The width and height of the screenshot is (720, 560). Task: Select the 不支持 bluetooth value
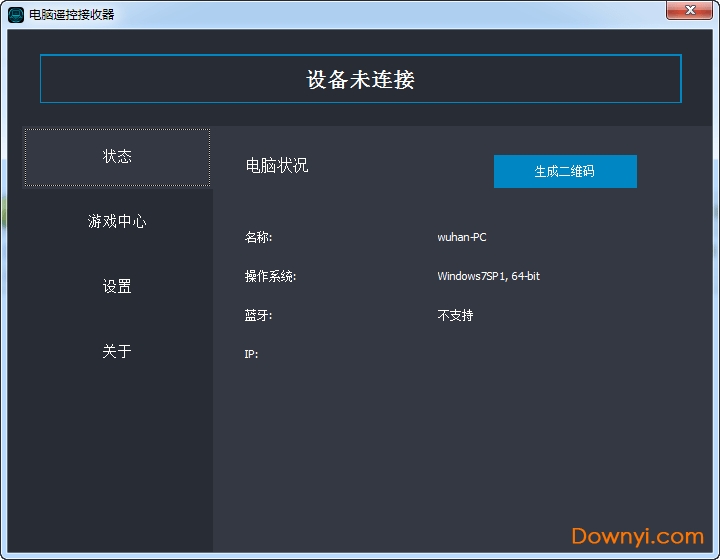click(x=455, y=315)
